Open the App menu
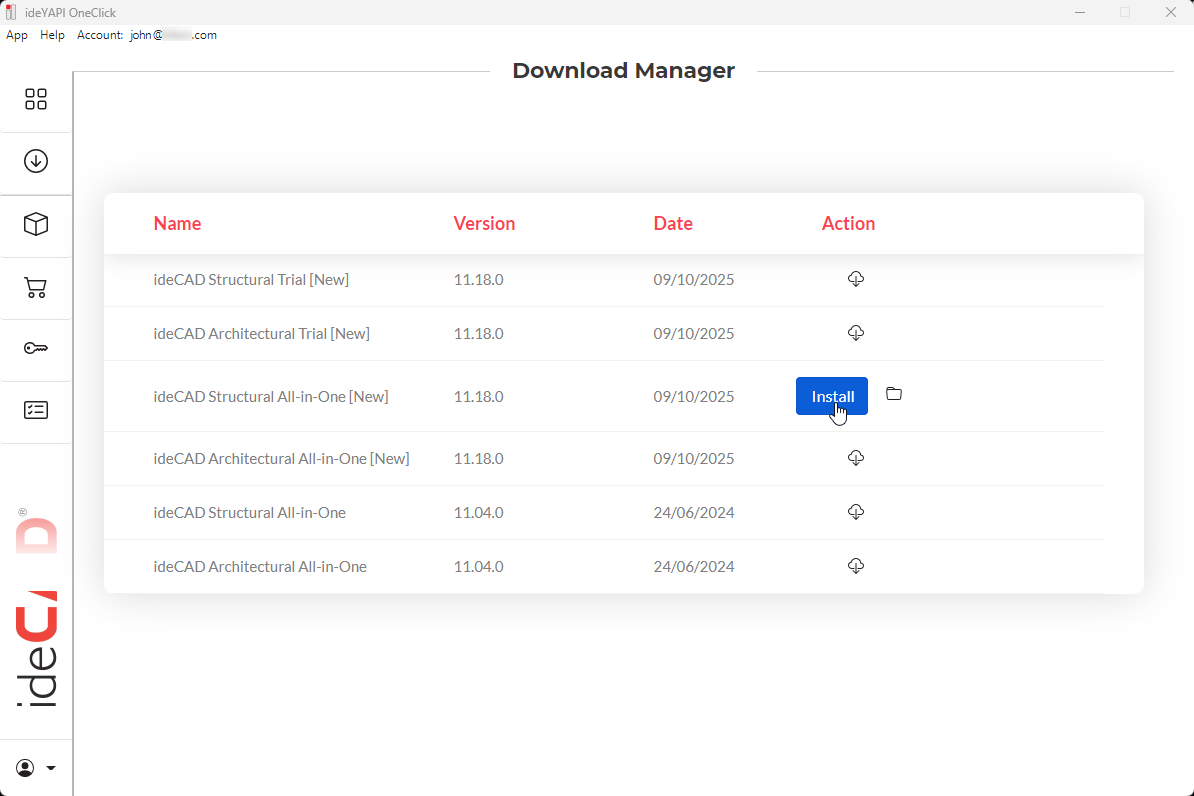The height and width of the screenshot is (796, 1194). pos(17,35)
